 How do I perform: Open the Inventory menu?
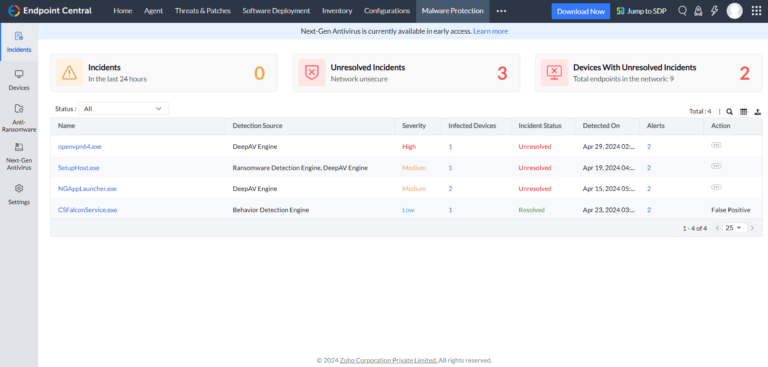(337, 11)
